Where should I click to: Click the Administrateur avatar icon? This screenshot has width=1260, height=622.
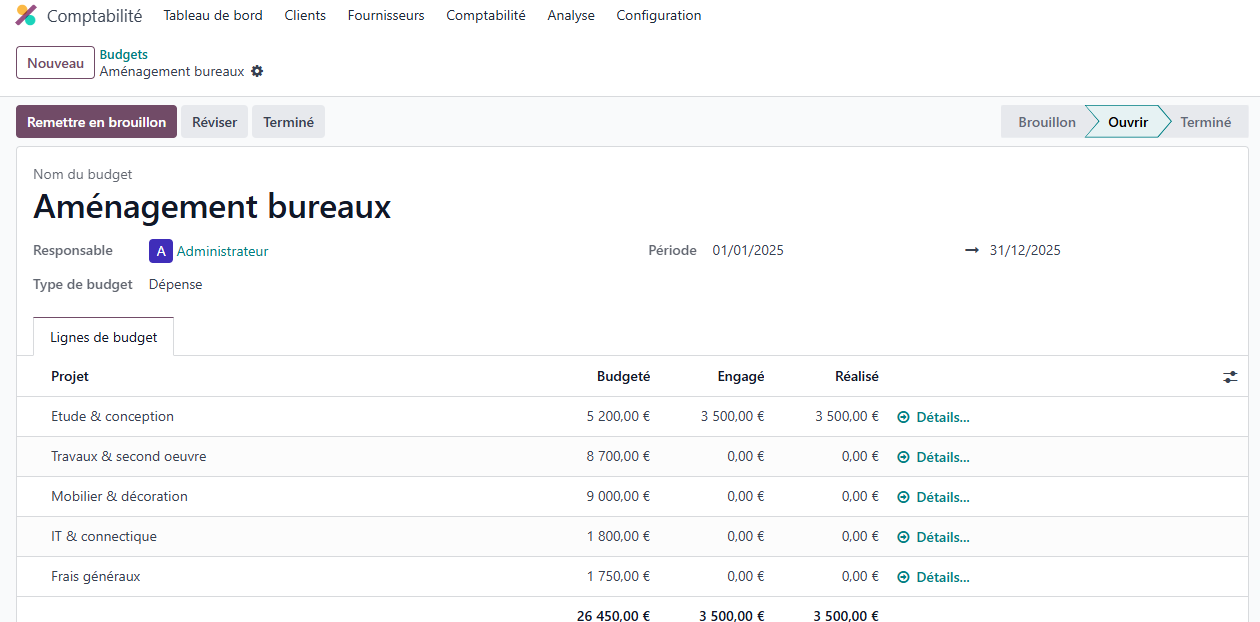pos(160,251)
